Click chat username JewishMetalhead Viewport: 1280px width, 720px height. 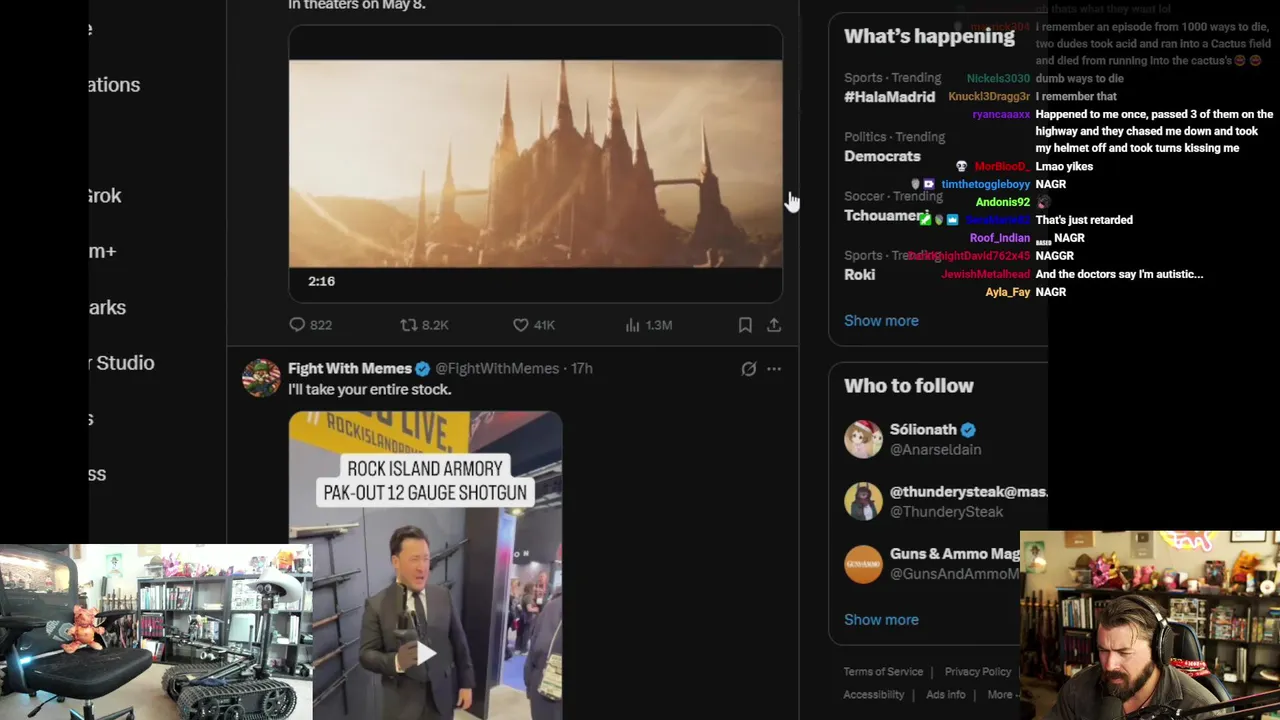[x=986, y=274]
